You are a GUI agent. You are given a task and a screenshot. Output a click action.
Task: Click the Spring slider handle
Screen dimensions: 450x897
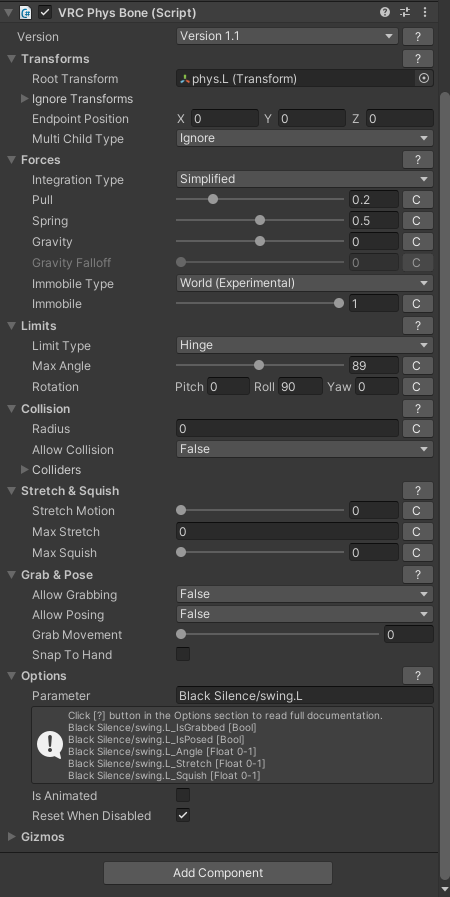click(260, 220)
